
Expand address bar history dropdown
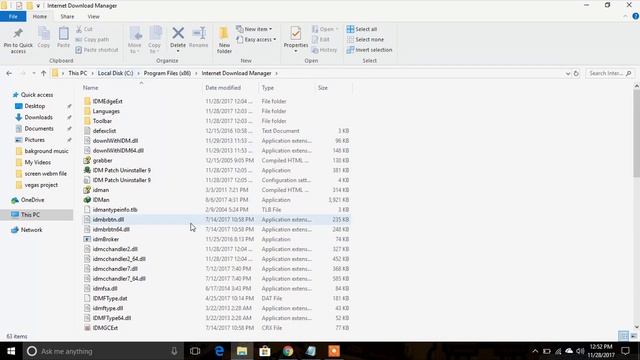[x=568, y=74]
